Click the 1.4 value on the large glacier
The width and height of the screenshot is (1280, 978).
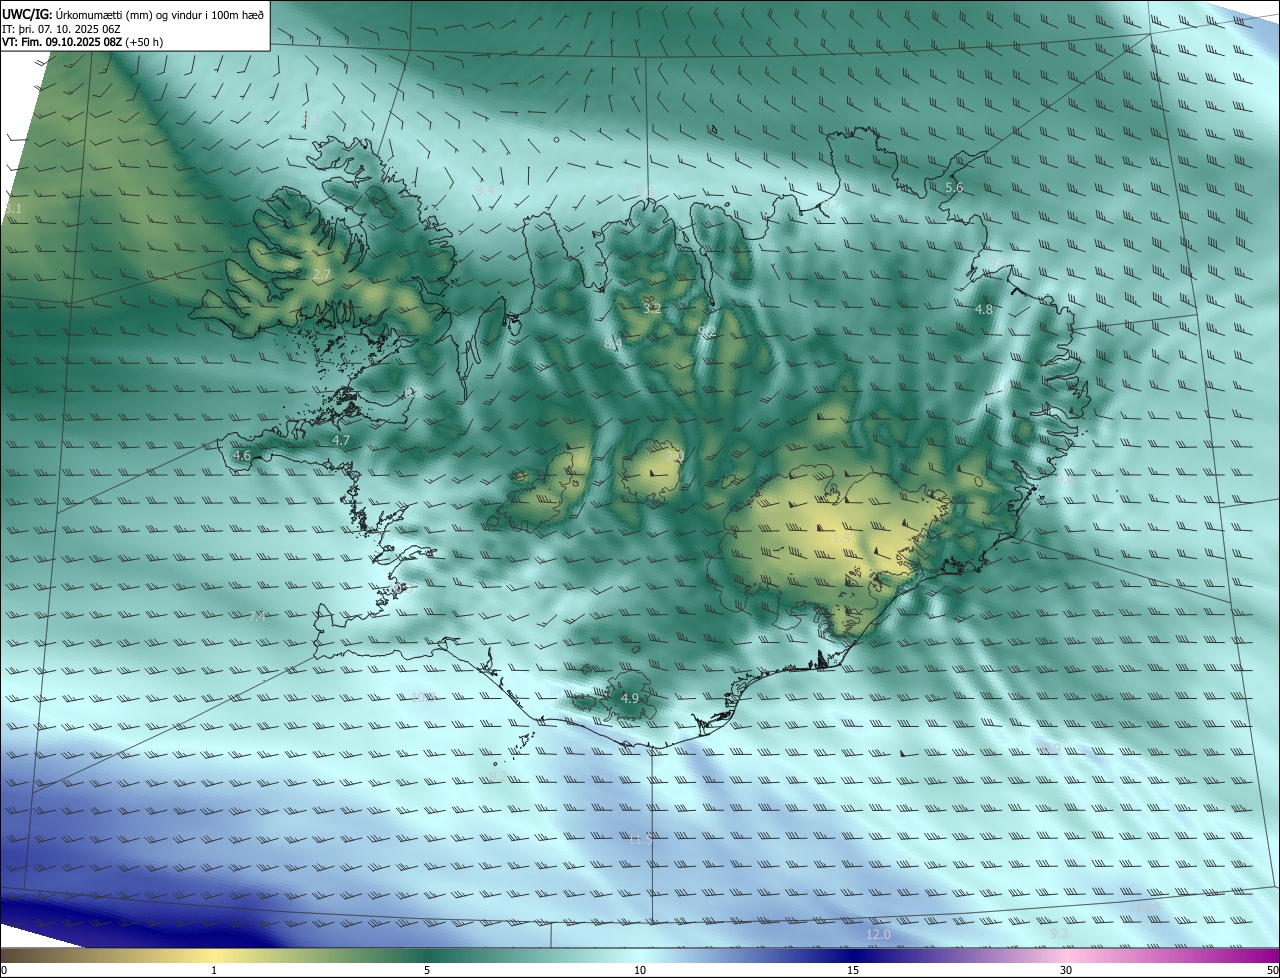click(x=842, y=538)
